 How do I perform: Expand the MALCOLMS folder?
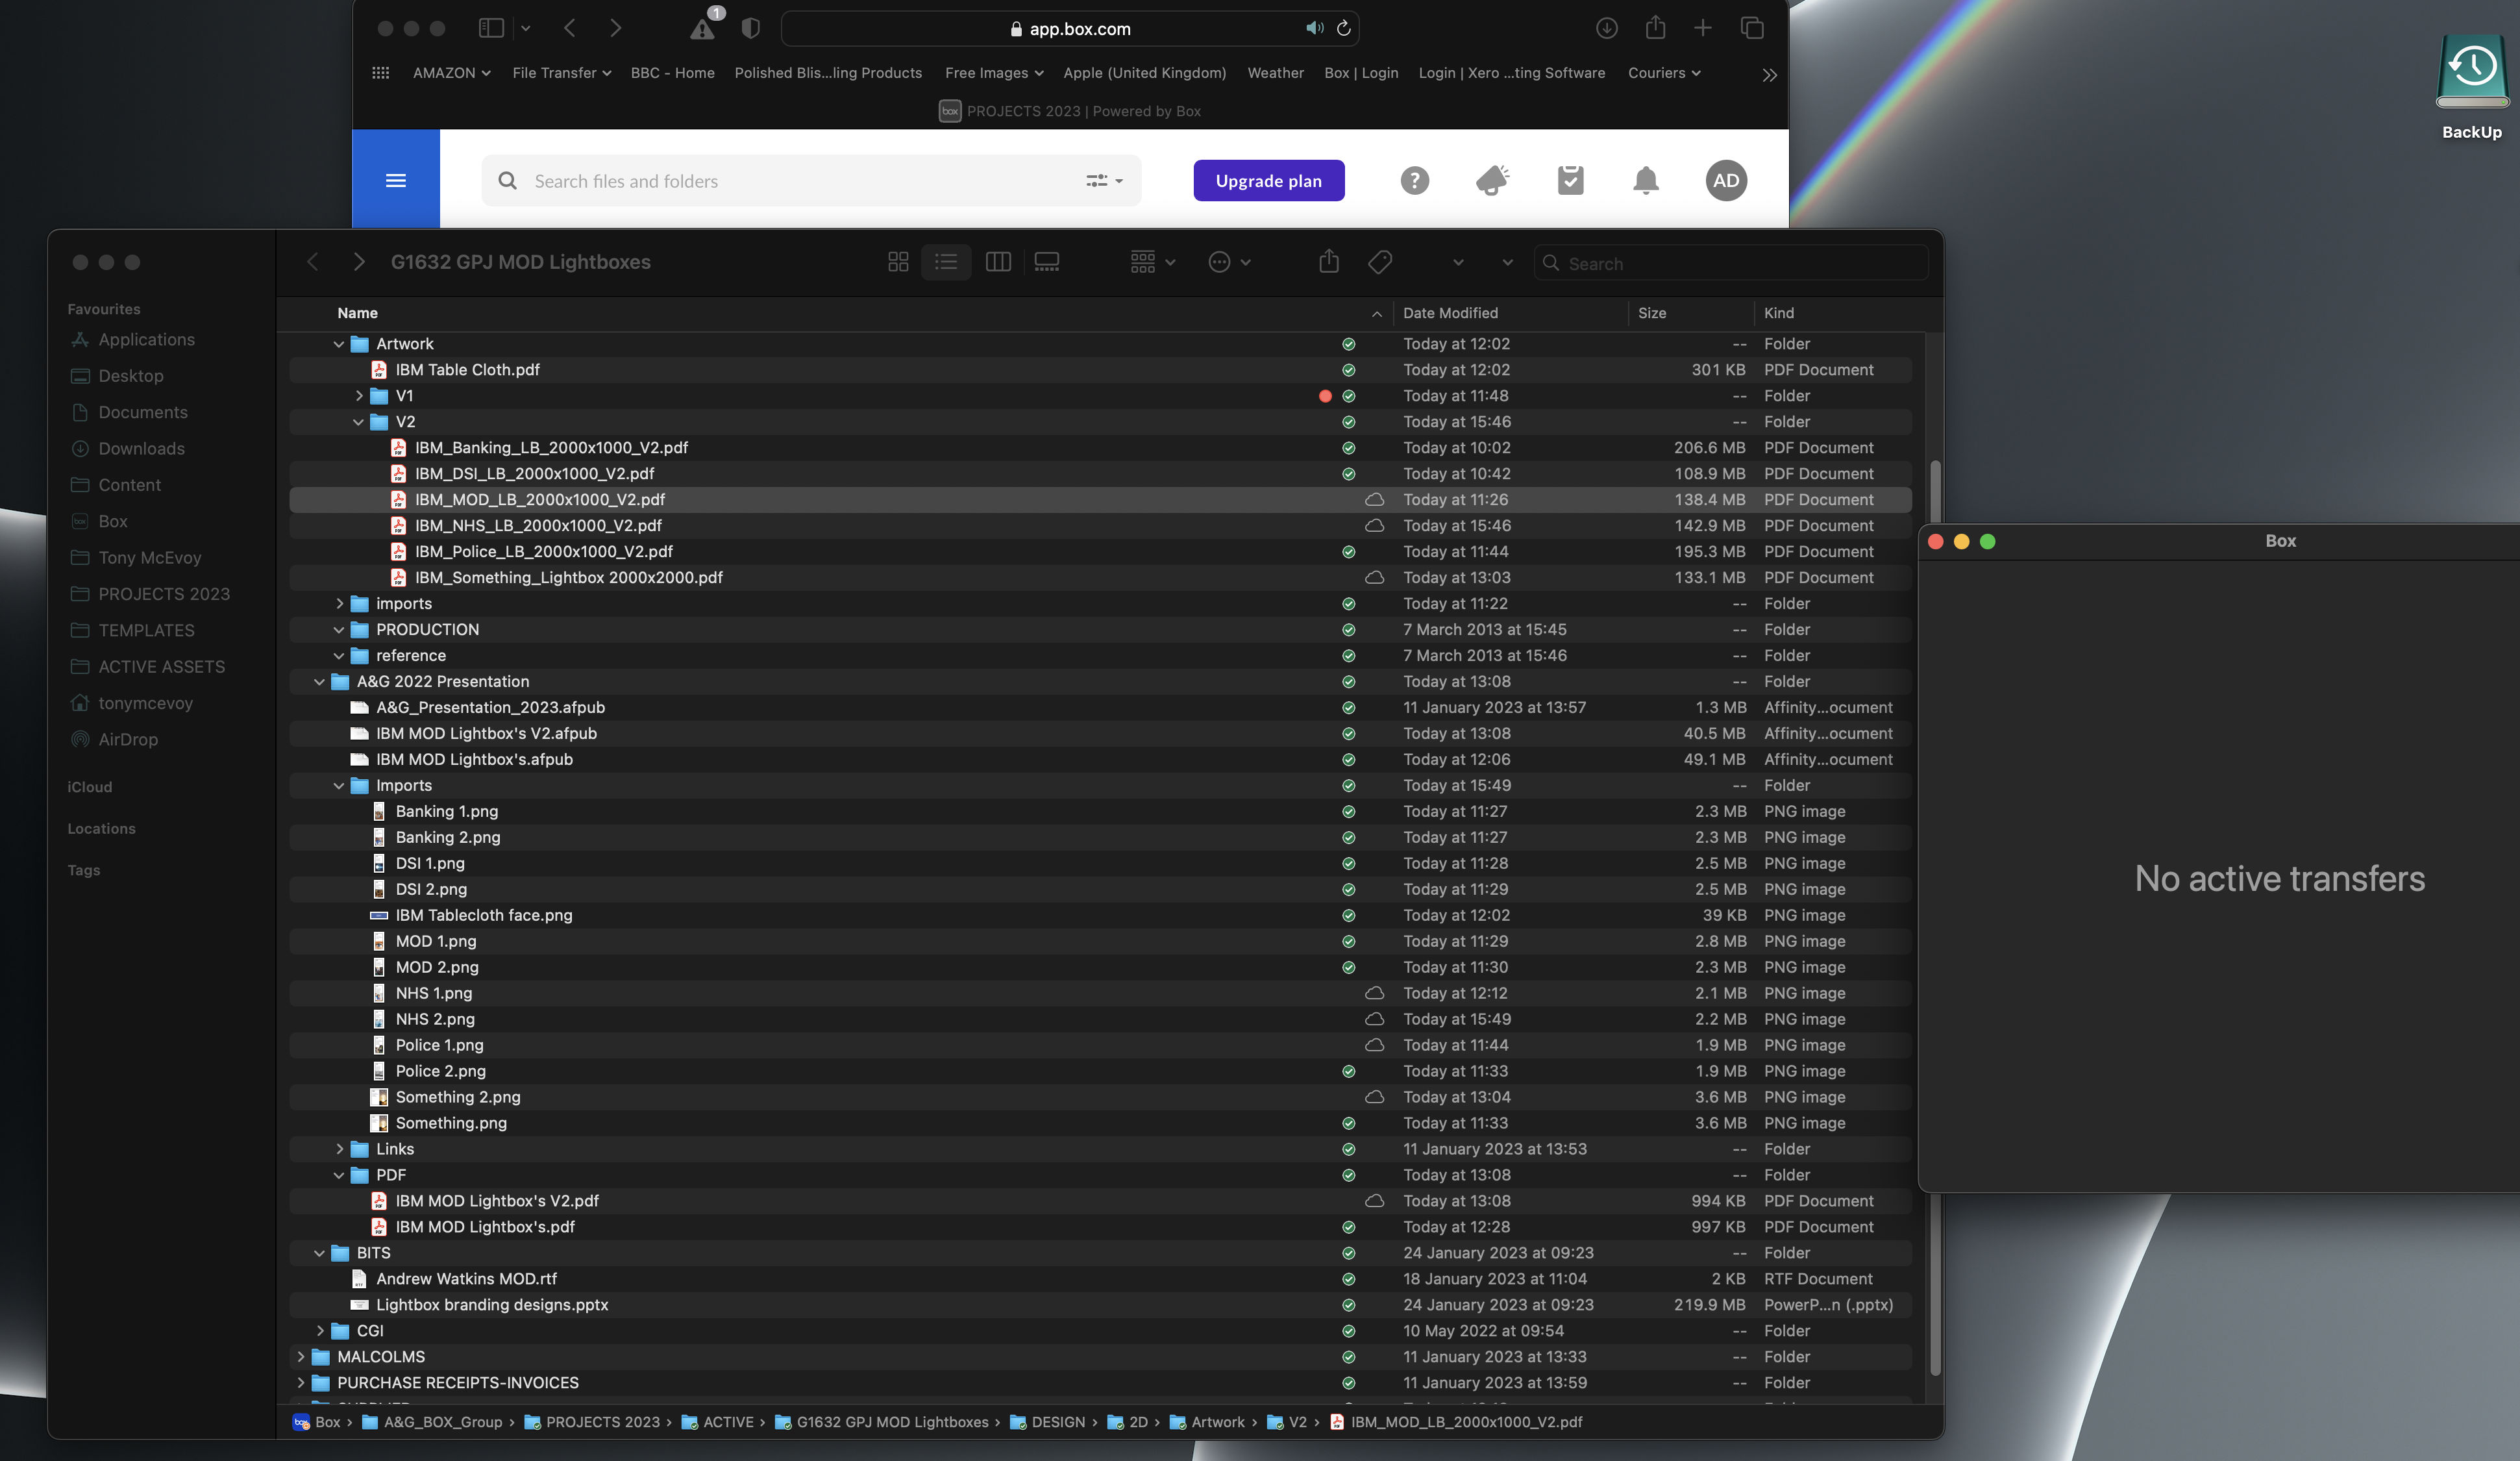point(300,1357)
